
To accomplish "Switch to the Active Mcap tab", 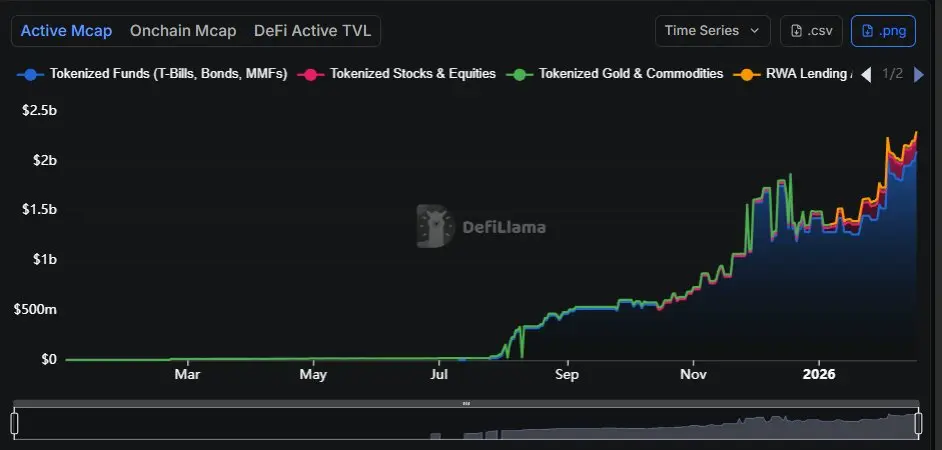I will [66, 31].
